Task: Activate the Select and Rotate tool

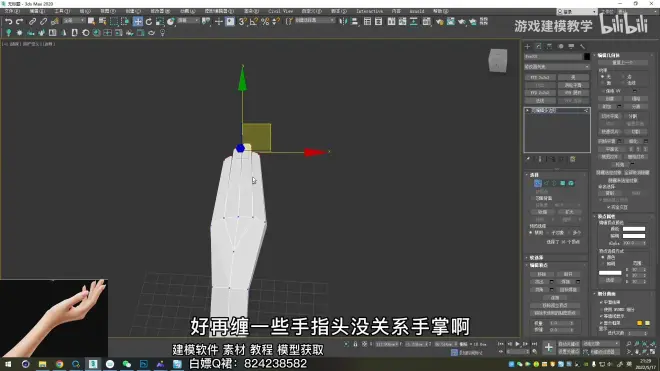Action: pyautogui.click(x=149, y=21)
